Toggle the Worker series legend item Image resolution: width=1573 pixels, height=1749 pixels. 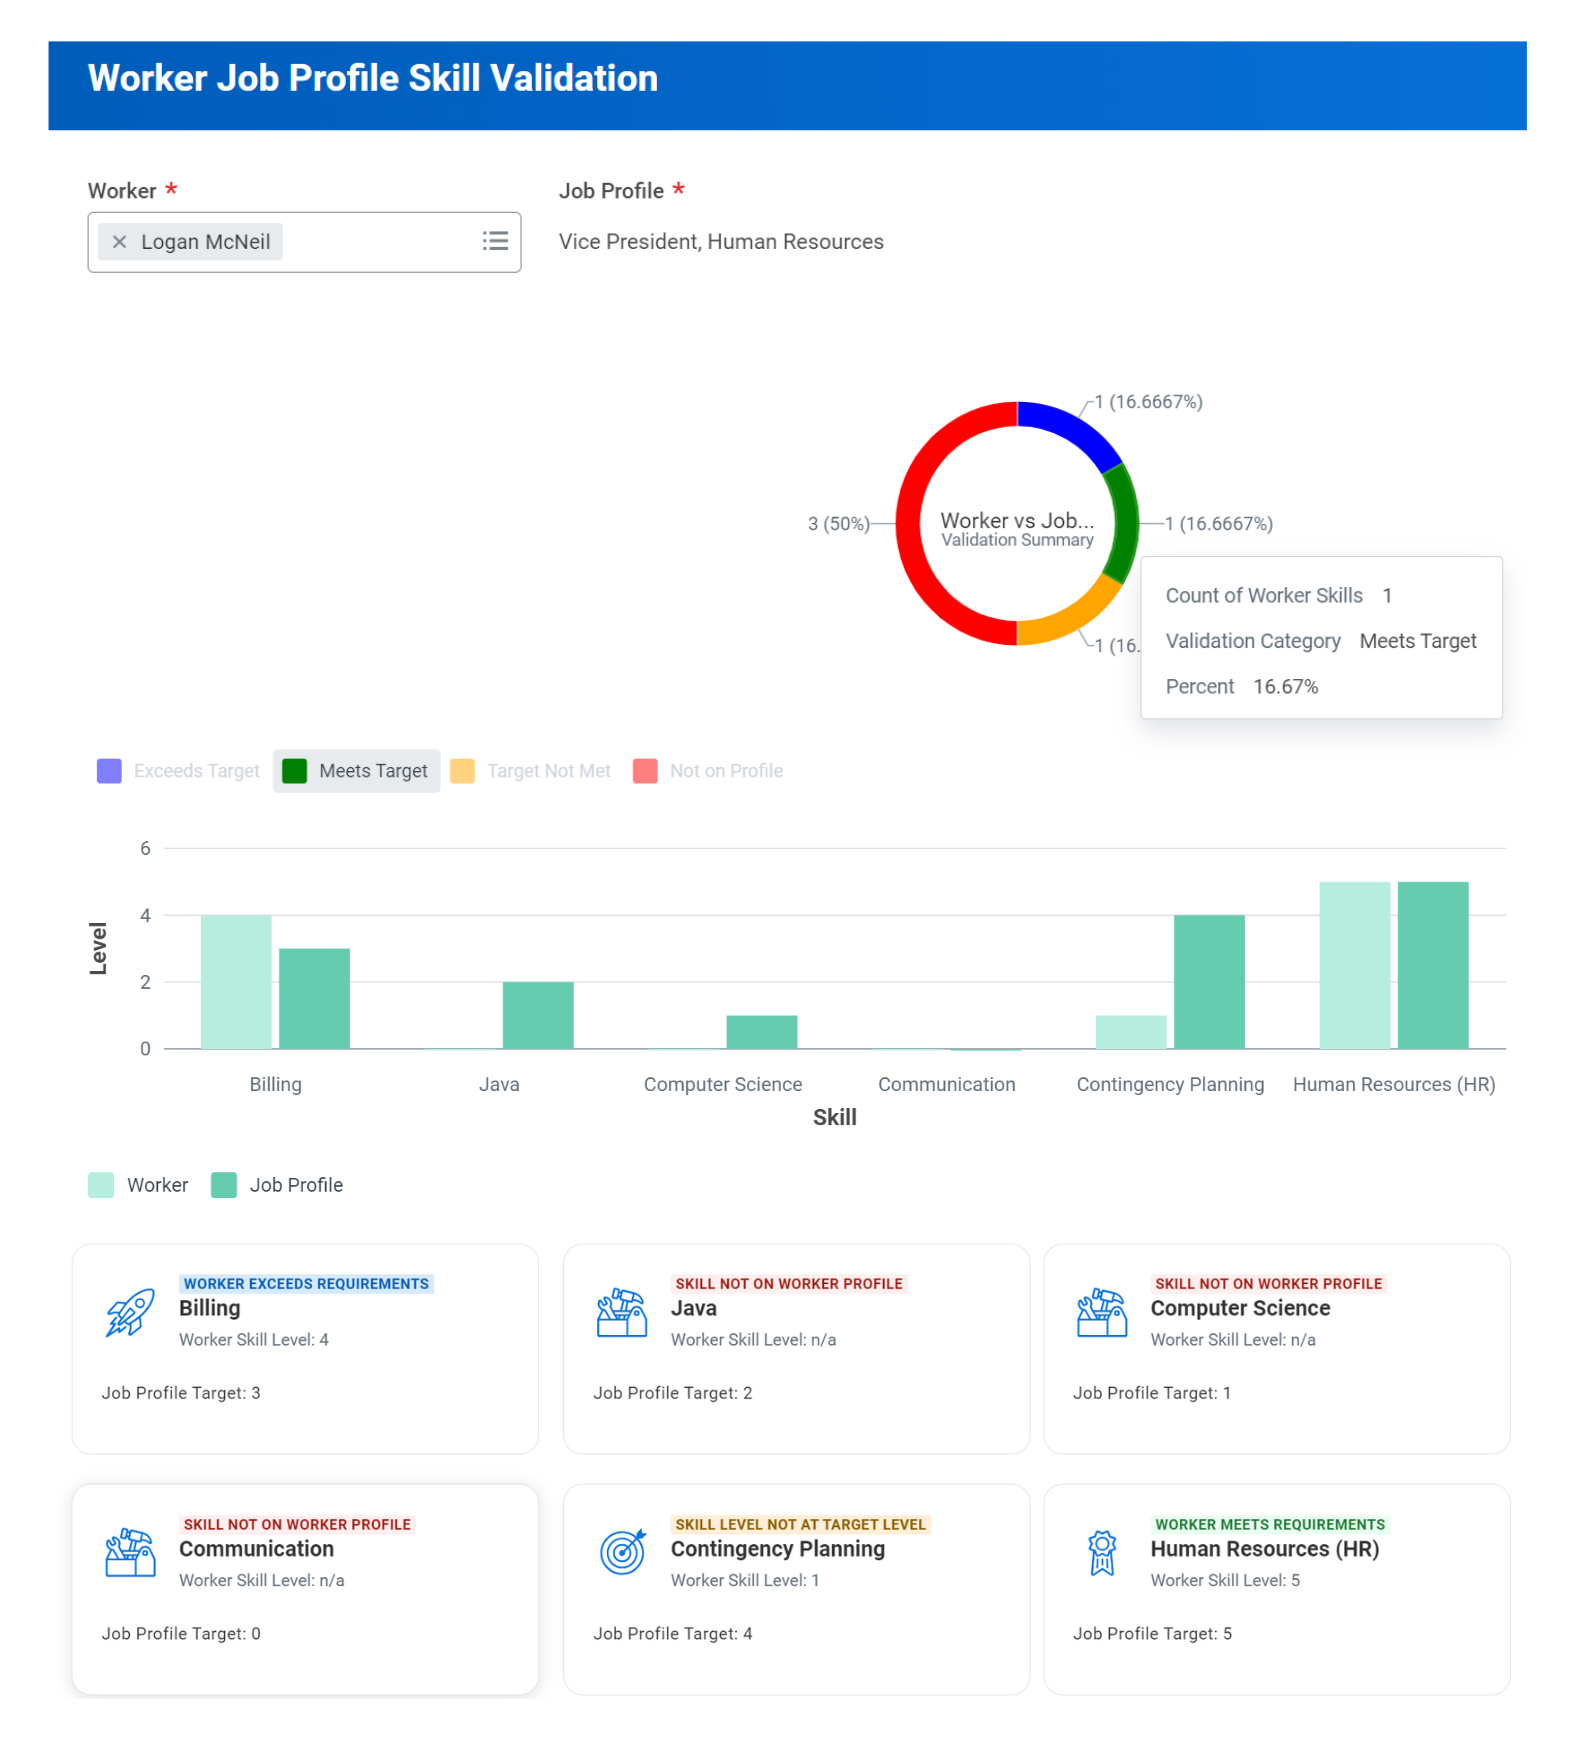click(138, 1185)
